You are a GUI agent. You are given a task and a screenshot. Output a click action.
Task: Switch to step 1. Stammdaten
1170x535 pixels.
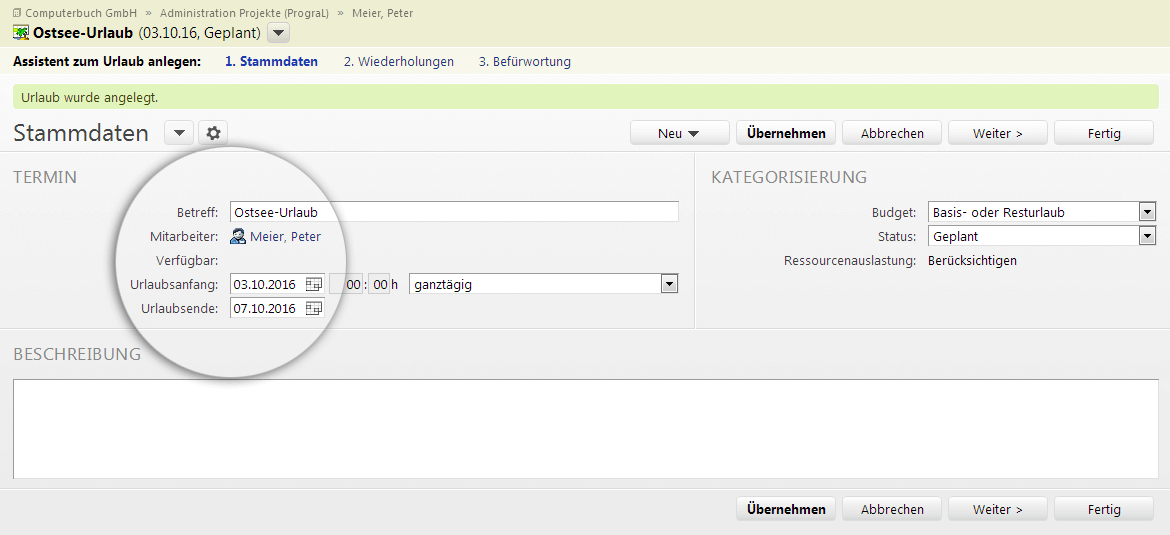272,62
